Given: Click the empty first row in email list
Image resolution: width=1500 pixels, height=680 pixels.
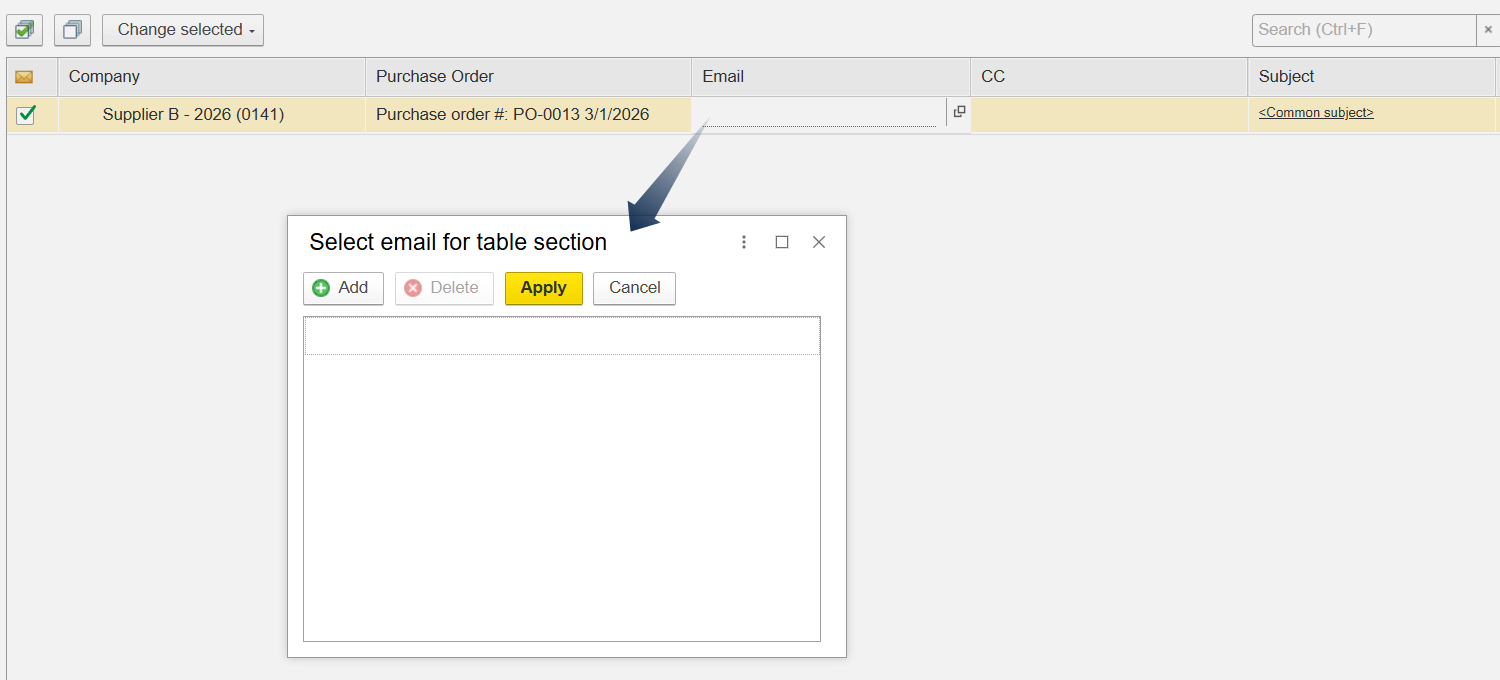Looking at the screenshot, I should (x=562, y=336).
